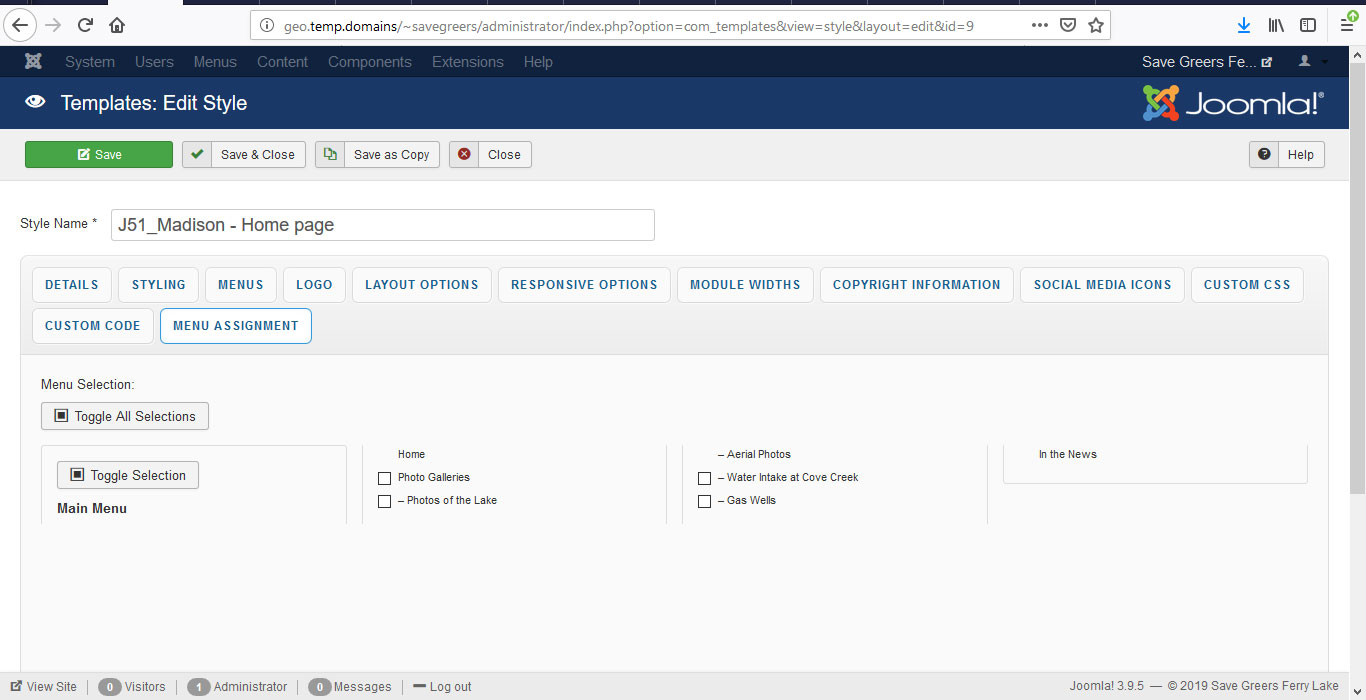The image size is (1366, 700).
Task: Open the browser ellipsis page actions menu
Action: (1039, 25)
